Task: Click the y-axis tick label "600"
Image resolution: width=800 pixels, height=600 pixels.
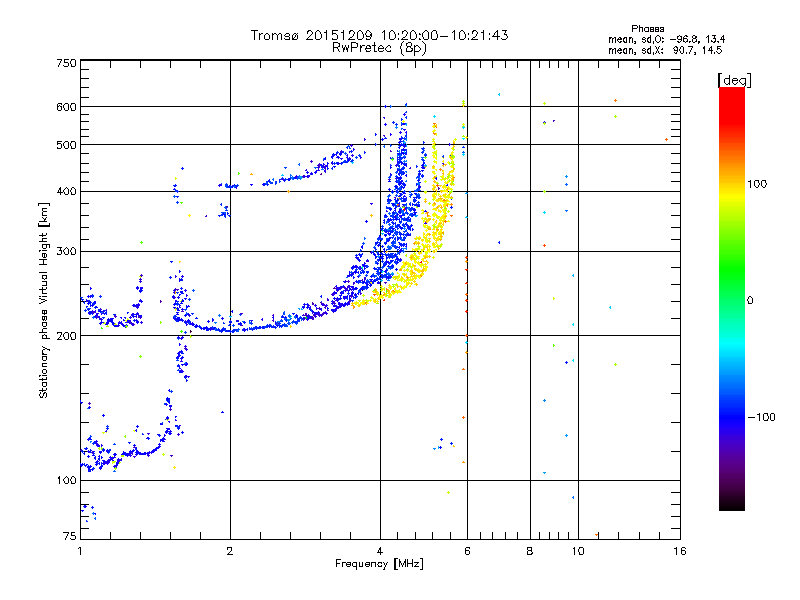Action: 66,107
